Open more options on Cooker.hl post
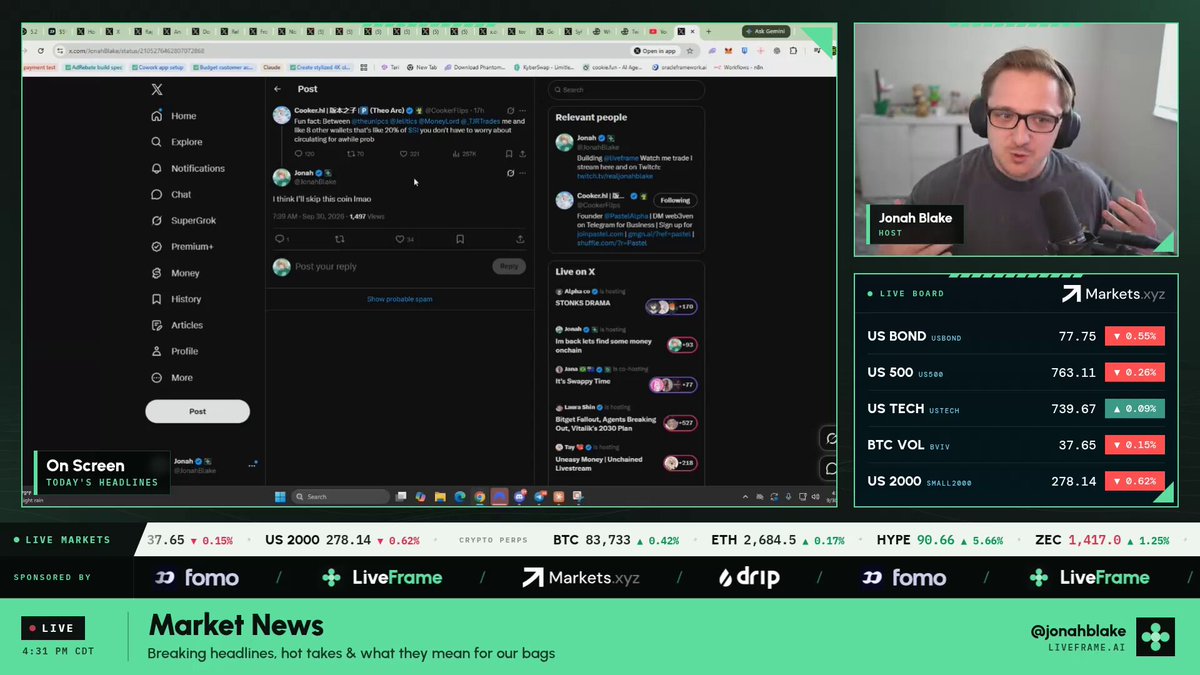 522,110
